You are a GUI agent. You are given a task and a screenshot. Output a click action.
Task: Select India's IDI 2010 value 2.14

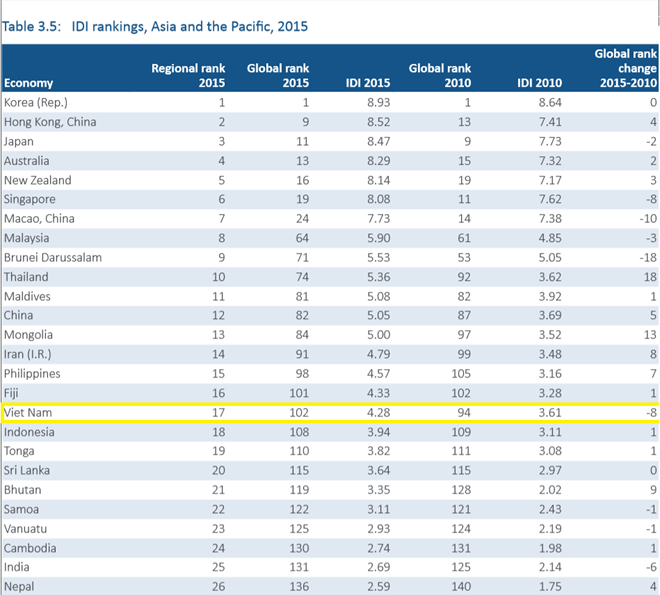click(x=550, y=567)
